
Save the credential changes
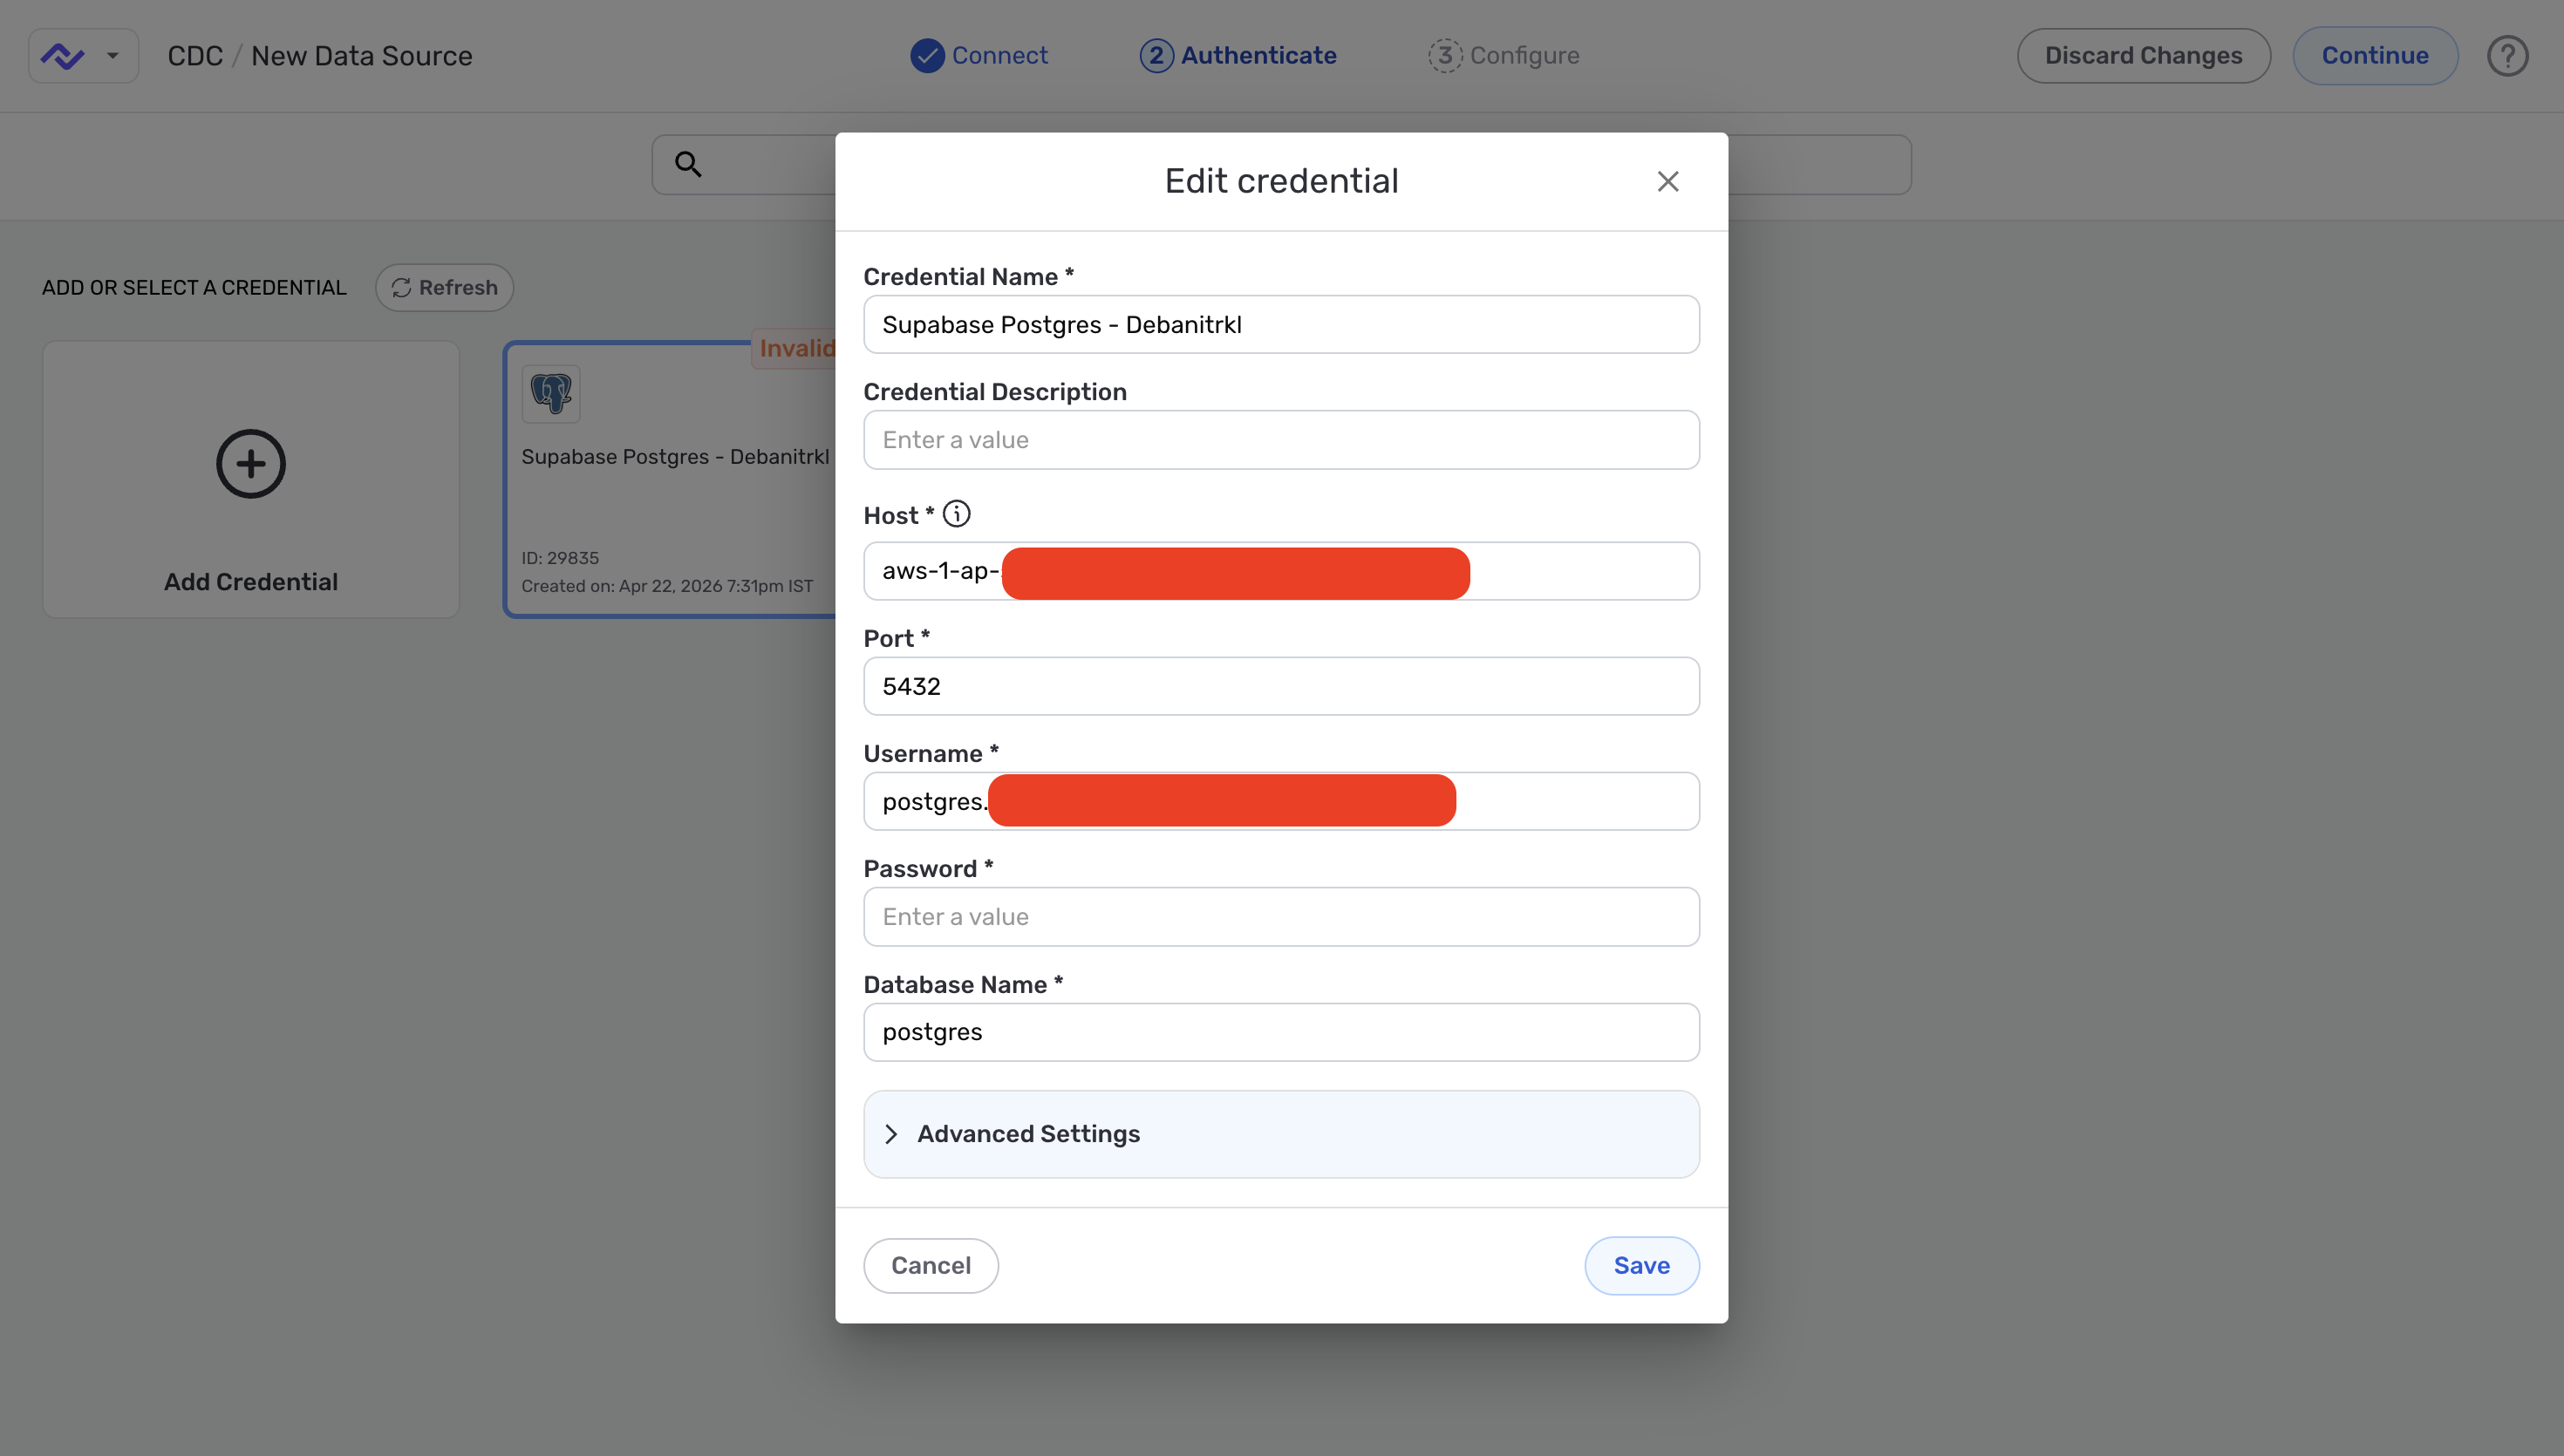click(1641, 1265)
